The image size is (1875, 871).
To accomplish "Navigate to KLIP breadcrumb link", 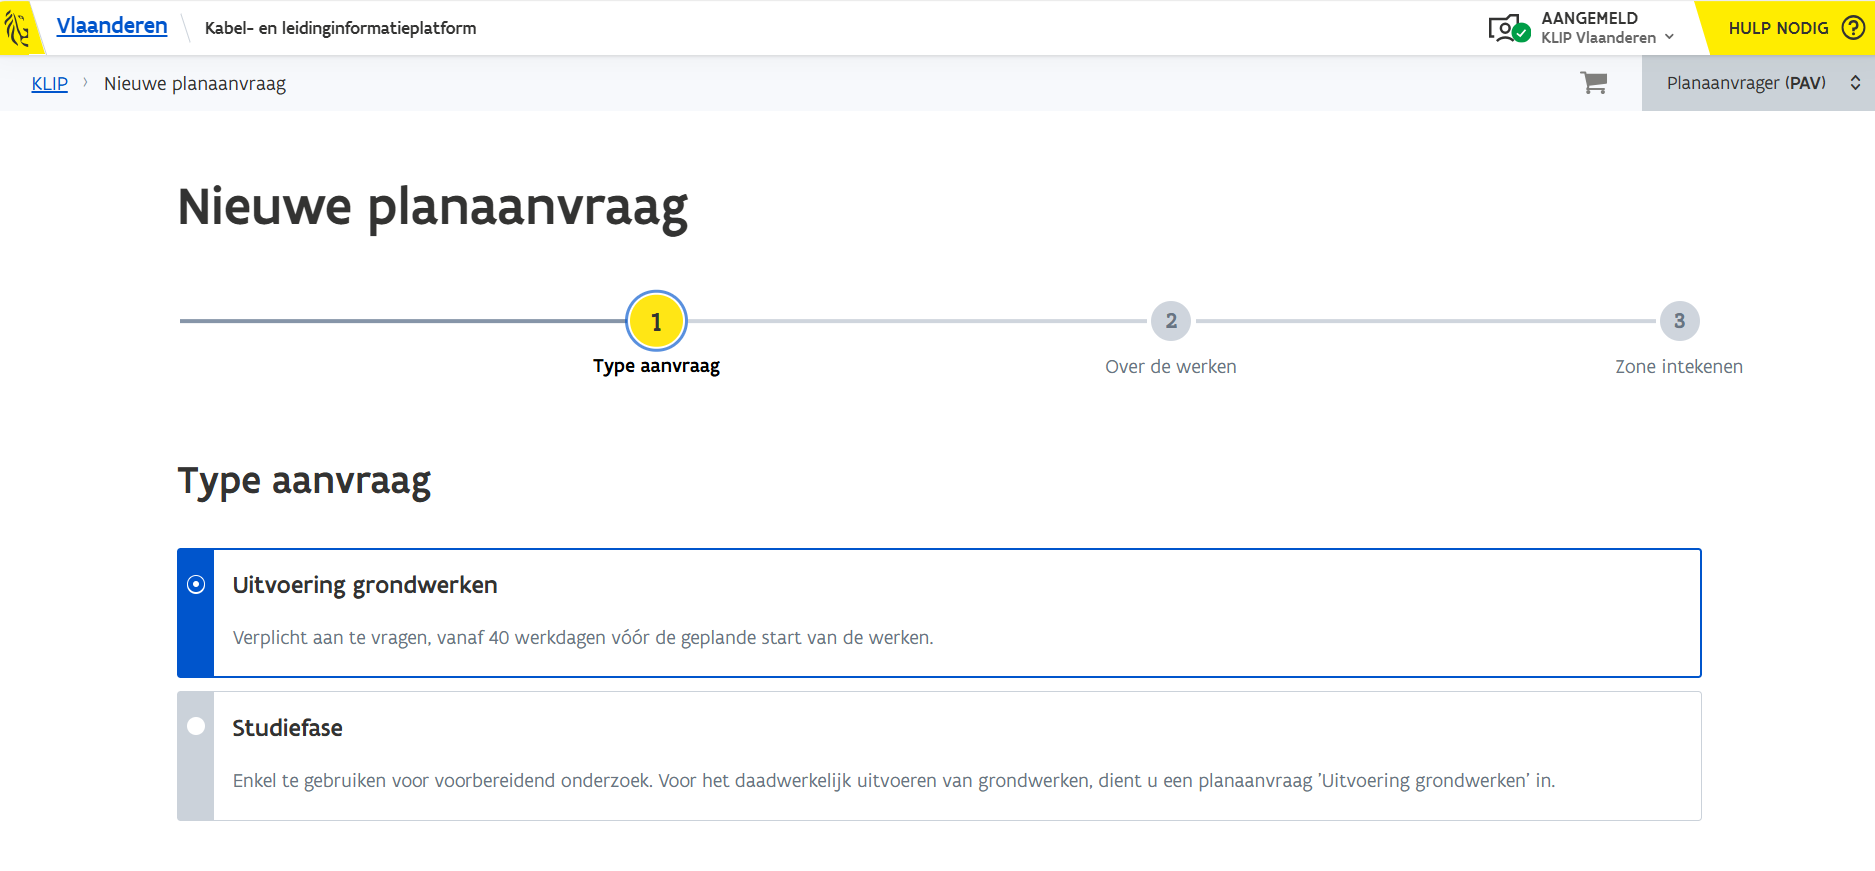I will (49, 84).
